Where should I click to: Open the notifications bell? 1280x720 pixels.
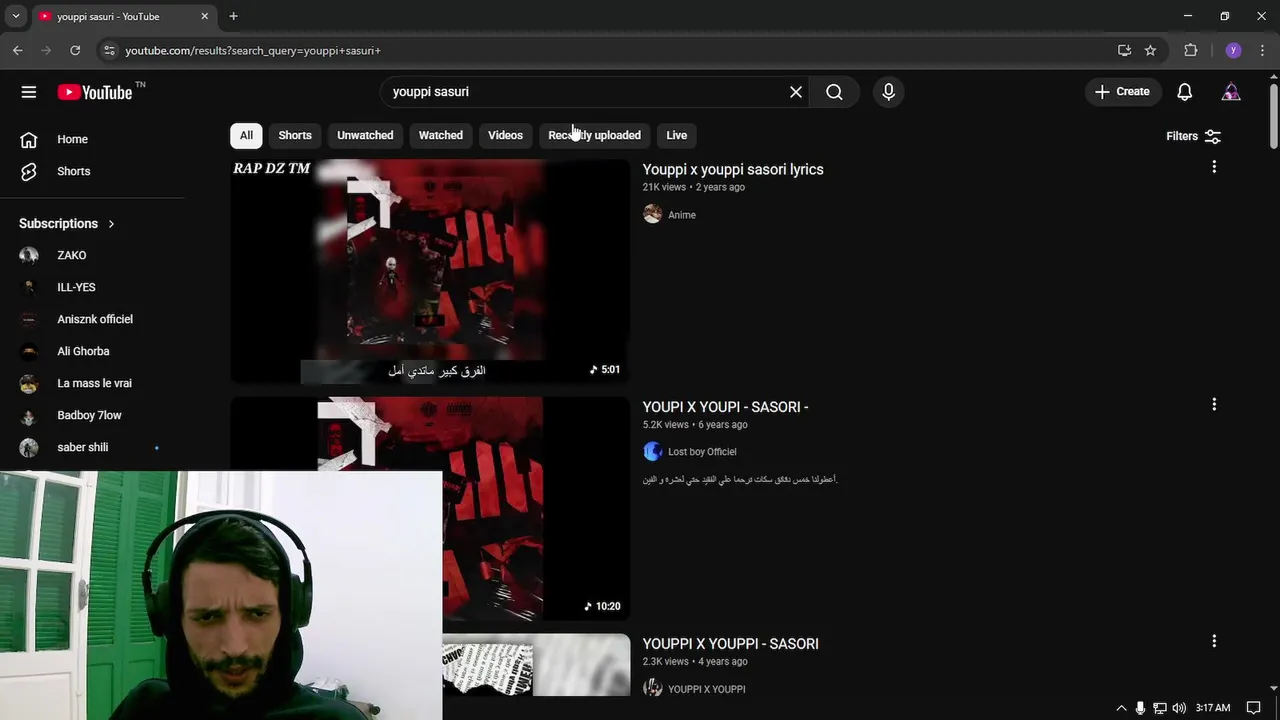coord(1185,92)
